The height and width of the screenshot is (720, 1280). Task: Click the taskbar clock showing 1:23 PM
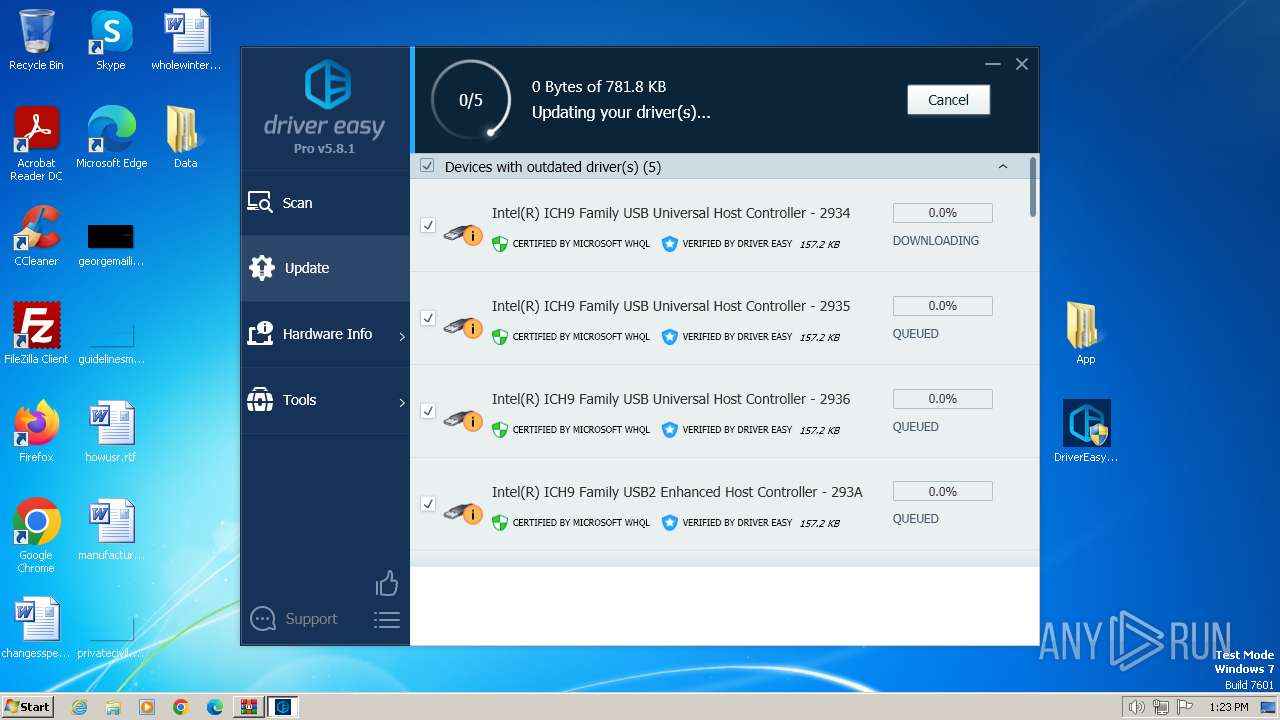point(1229,707)
